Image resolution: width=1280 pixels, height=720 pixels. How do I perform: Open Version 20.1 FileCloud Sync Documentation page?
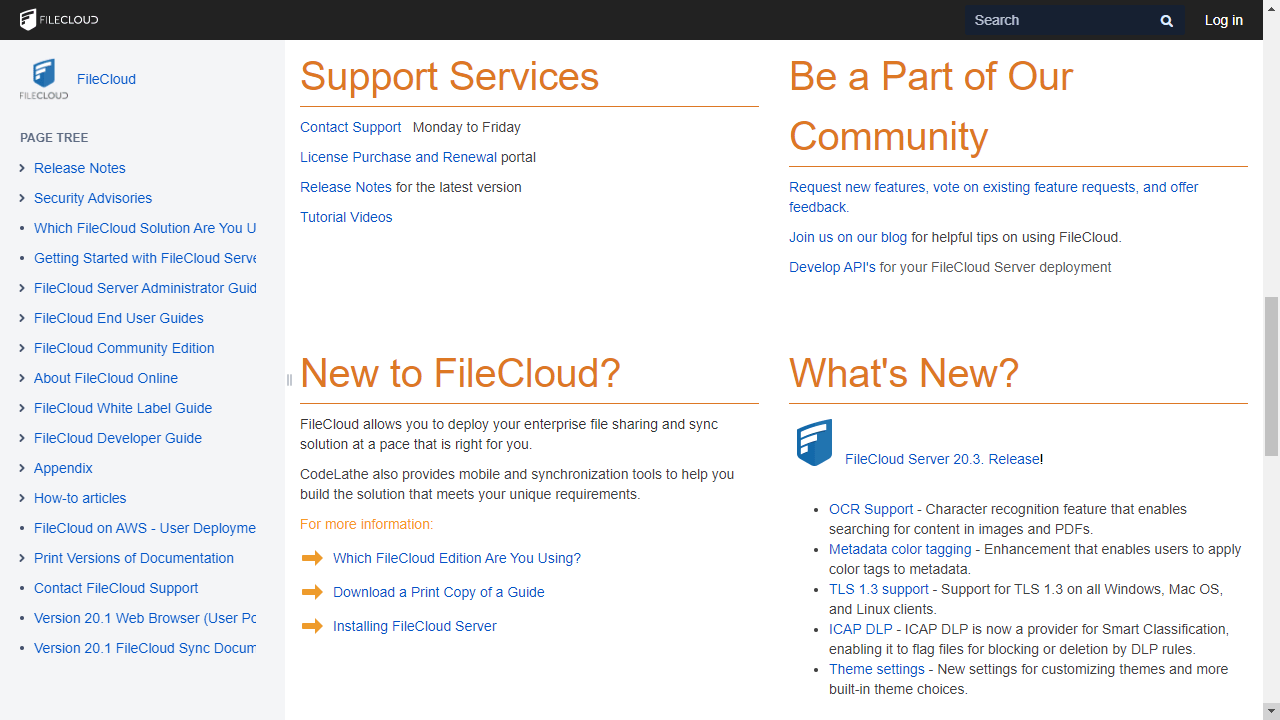click(145, 648)
